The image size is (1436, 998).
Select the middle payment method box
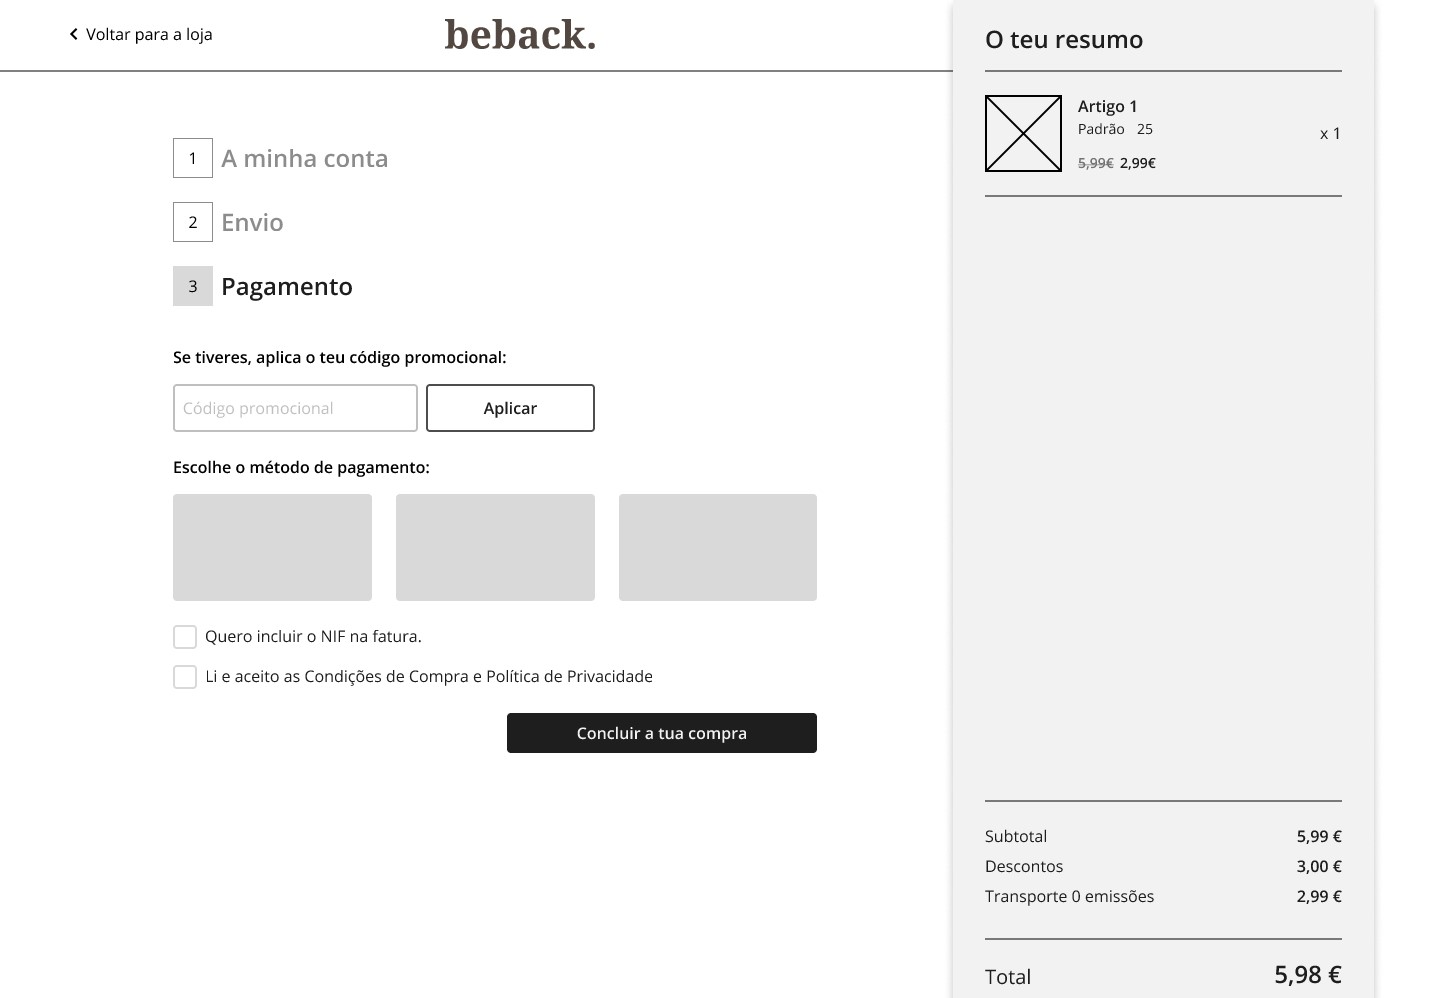point(495,547)
